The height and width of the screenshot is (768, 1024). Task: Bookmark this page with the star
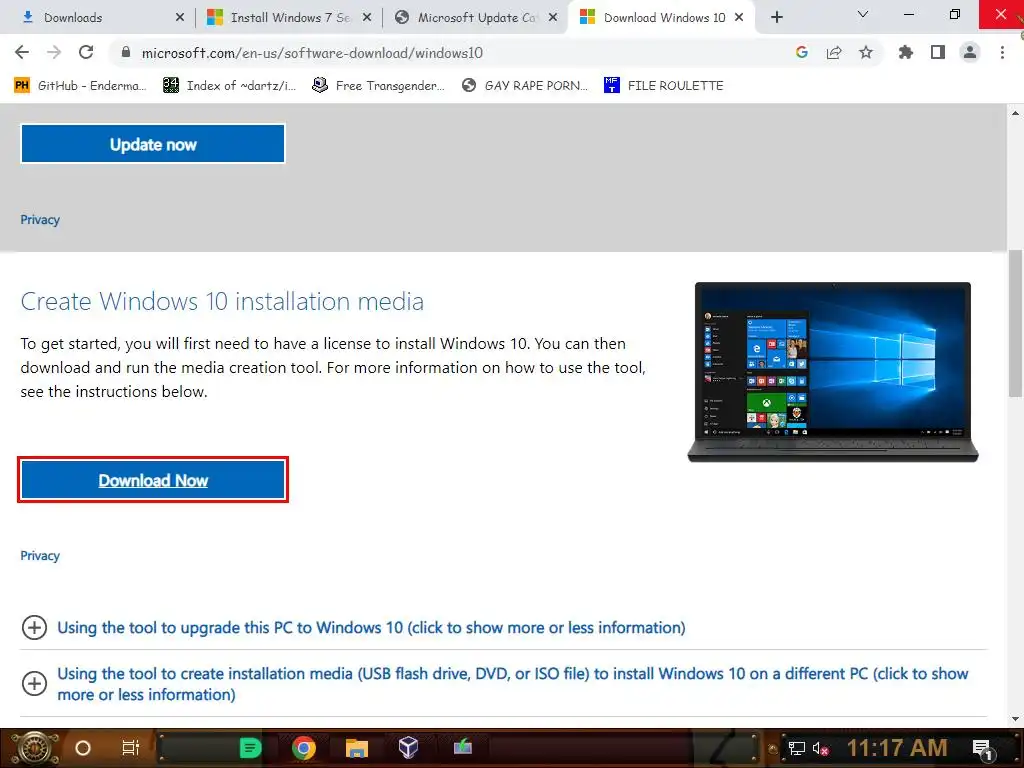click(866, 52)
